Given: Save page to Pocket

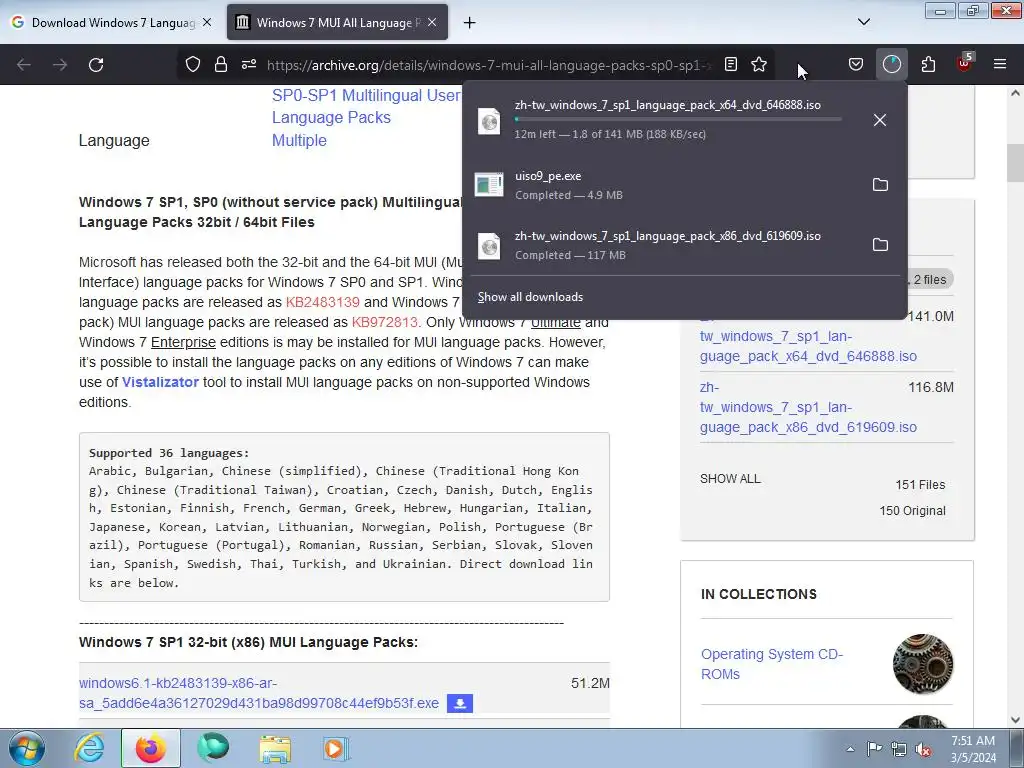Looking at the screenshot, I should click(856, 64).
